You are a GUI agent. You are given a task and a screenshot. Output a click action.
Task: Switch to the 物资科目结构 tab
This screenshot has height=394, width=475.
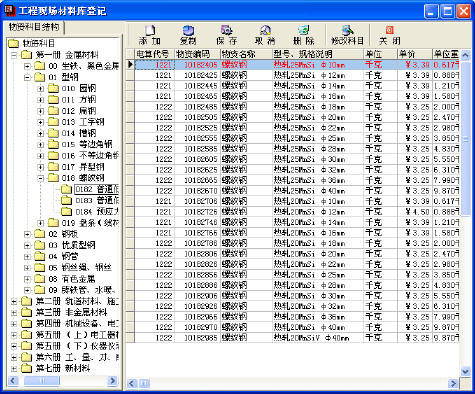coord(34,27)
